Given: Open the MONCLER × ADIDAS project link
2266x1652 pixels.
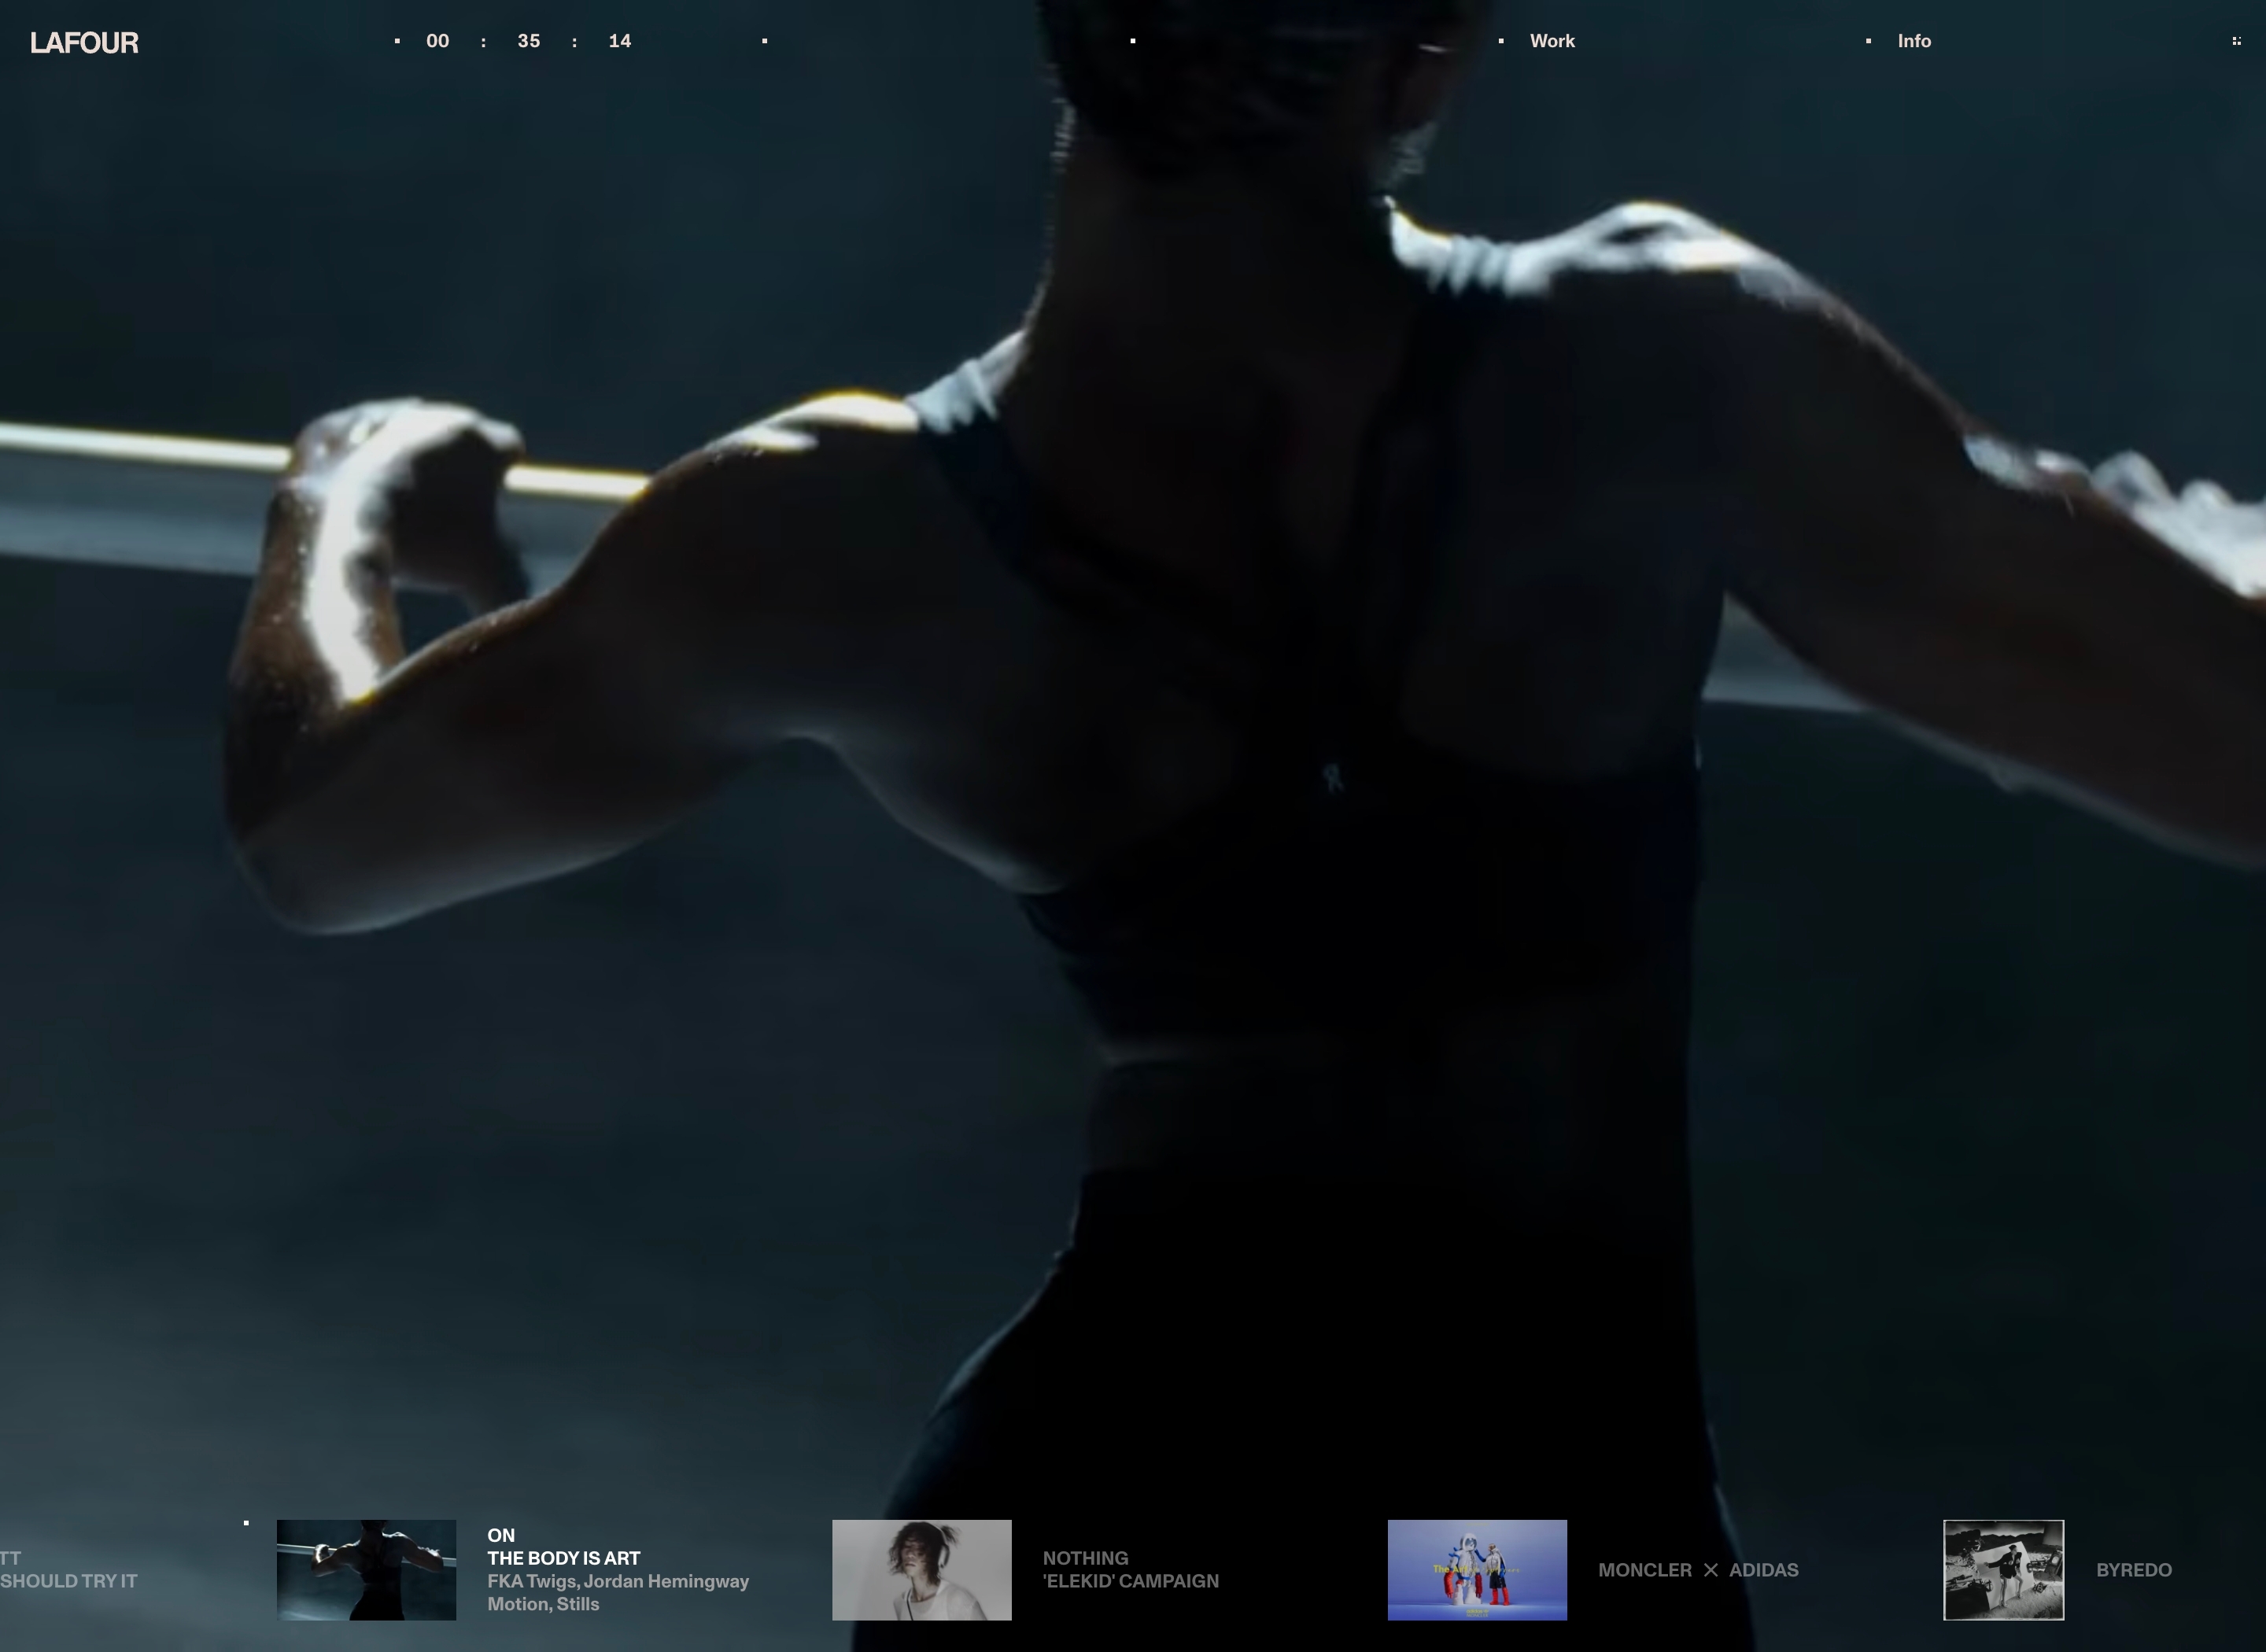Looking at the screenshot, I should click(x=1698, y=1570).
